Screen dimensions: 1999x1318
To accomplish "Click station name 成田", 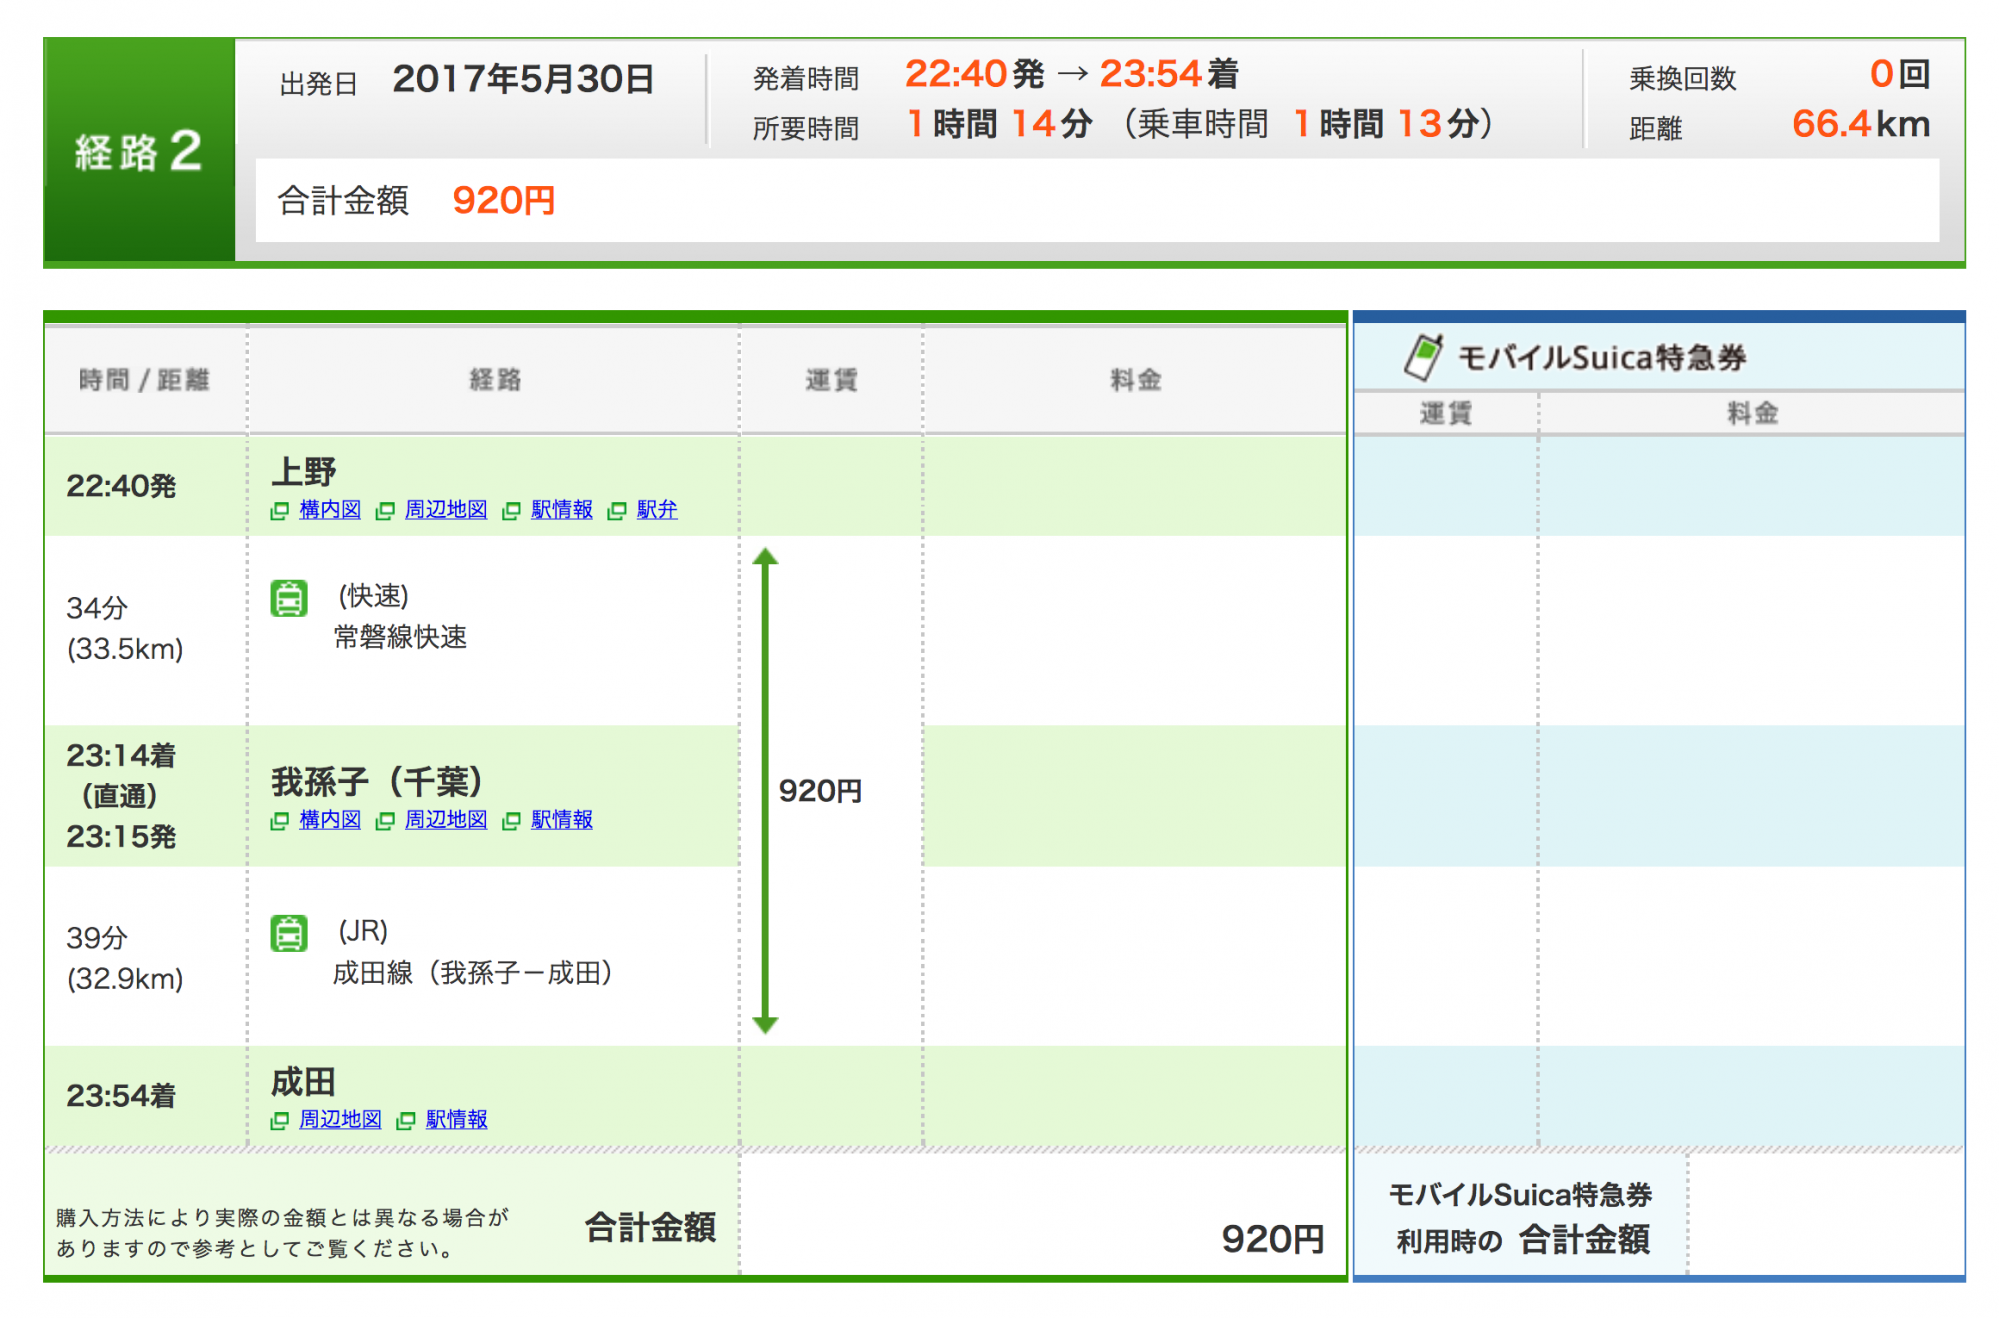I will [x=304, y=1081].
